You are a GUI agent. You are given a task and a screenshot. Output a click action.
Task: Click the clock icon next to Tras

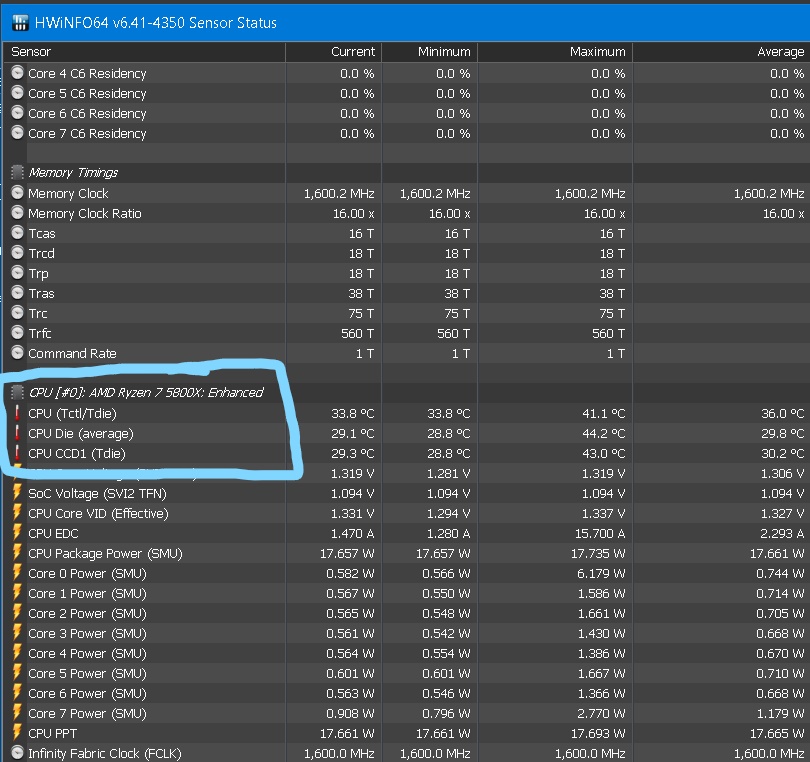click(x=18, y=293)
